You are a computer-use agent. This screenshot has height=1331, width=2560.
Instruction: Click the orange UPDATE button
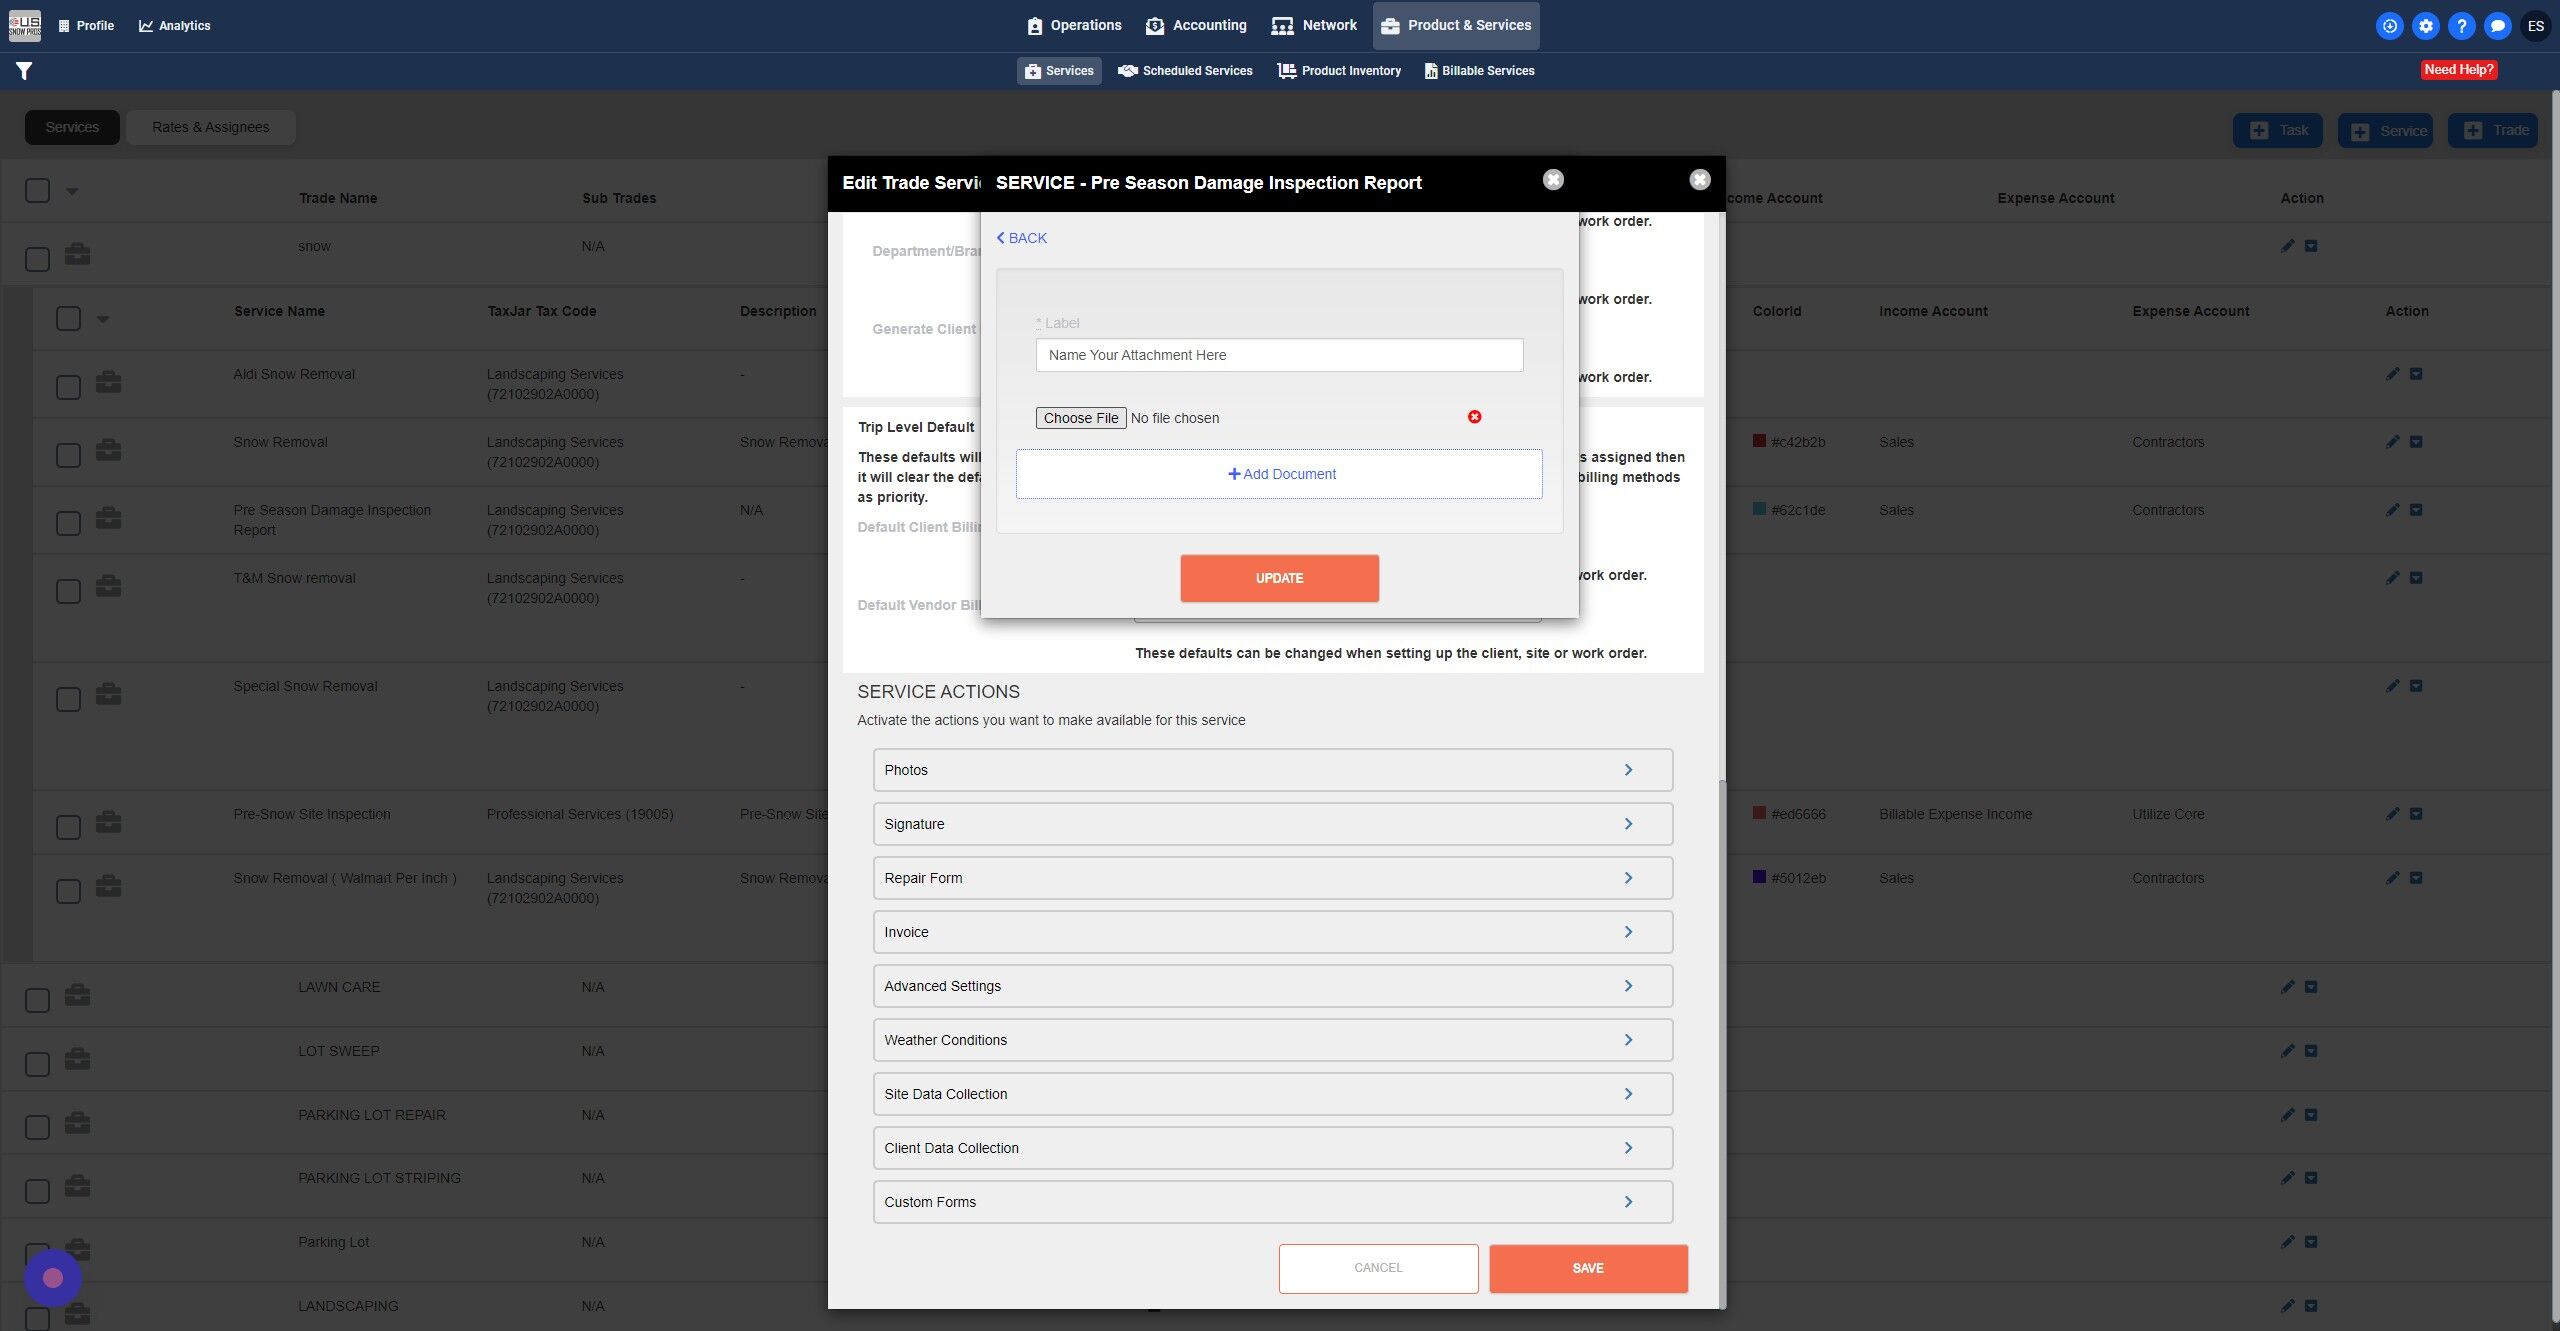tap(1279, 578)
